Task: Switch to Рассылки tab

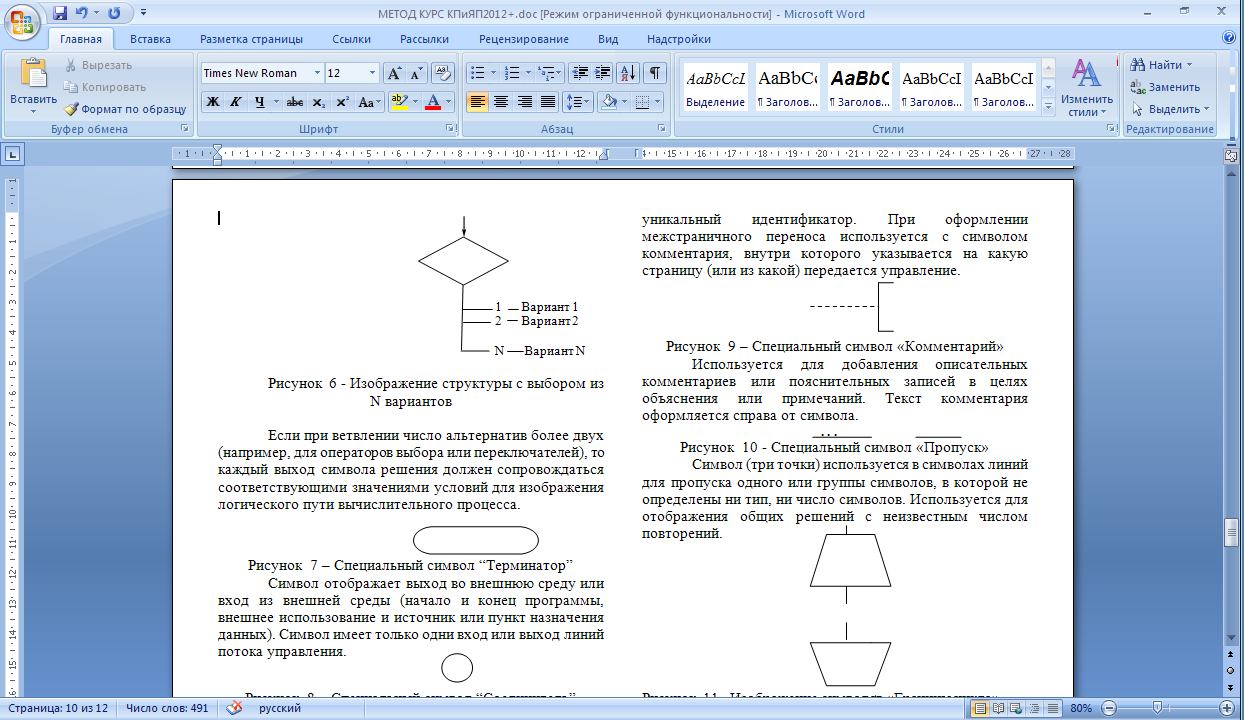Action: (x=424, y=39)
